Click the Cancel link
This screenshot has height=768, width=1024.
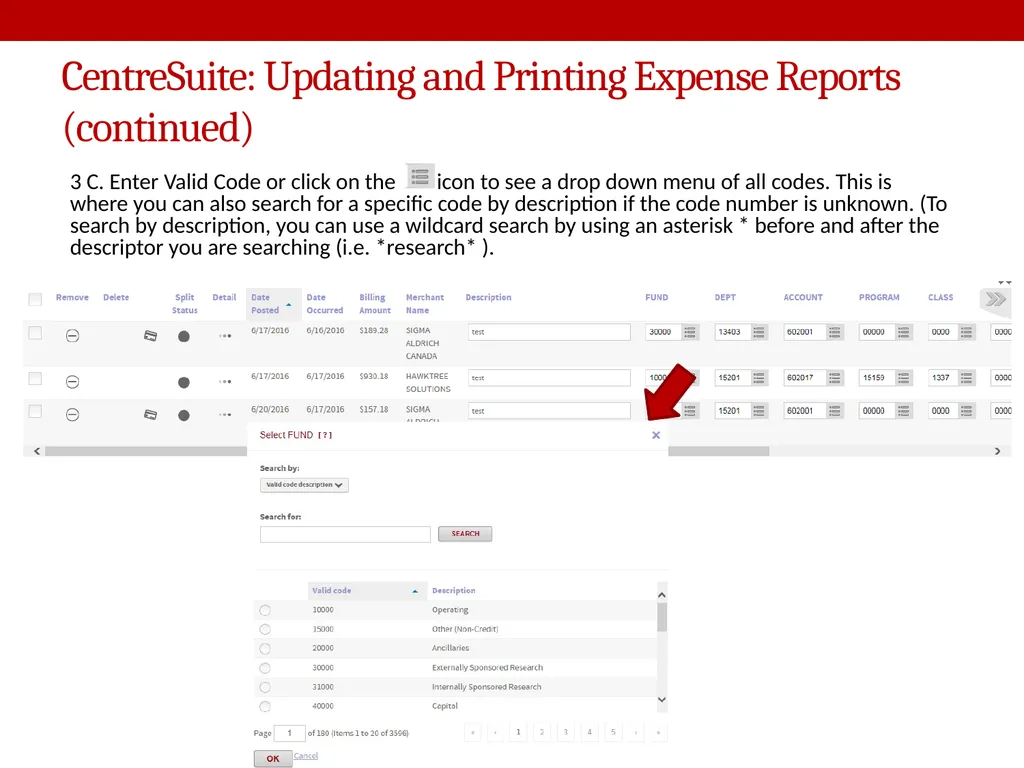pos(306,756)
